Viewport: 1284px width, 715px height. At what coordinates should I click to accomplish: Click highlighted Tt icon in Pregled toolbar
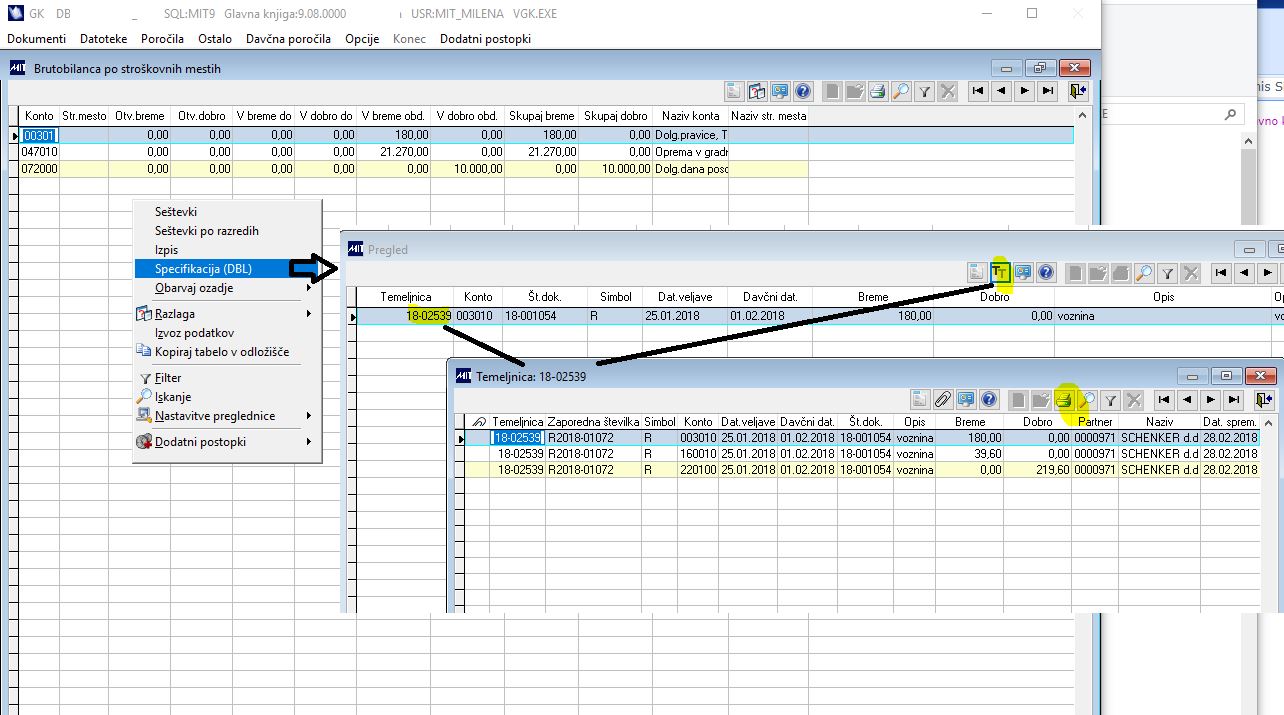[999, 272]
